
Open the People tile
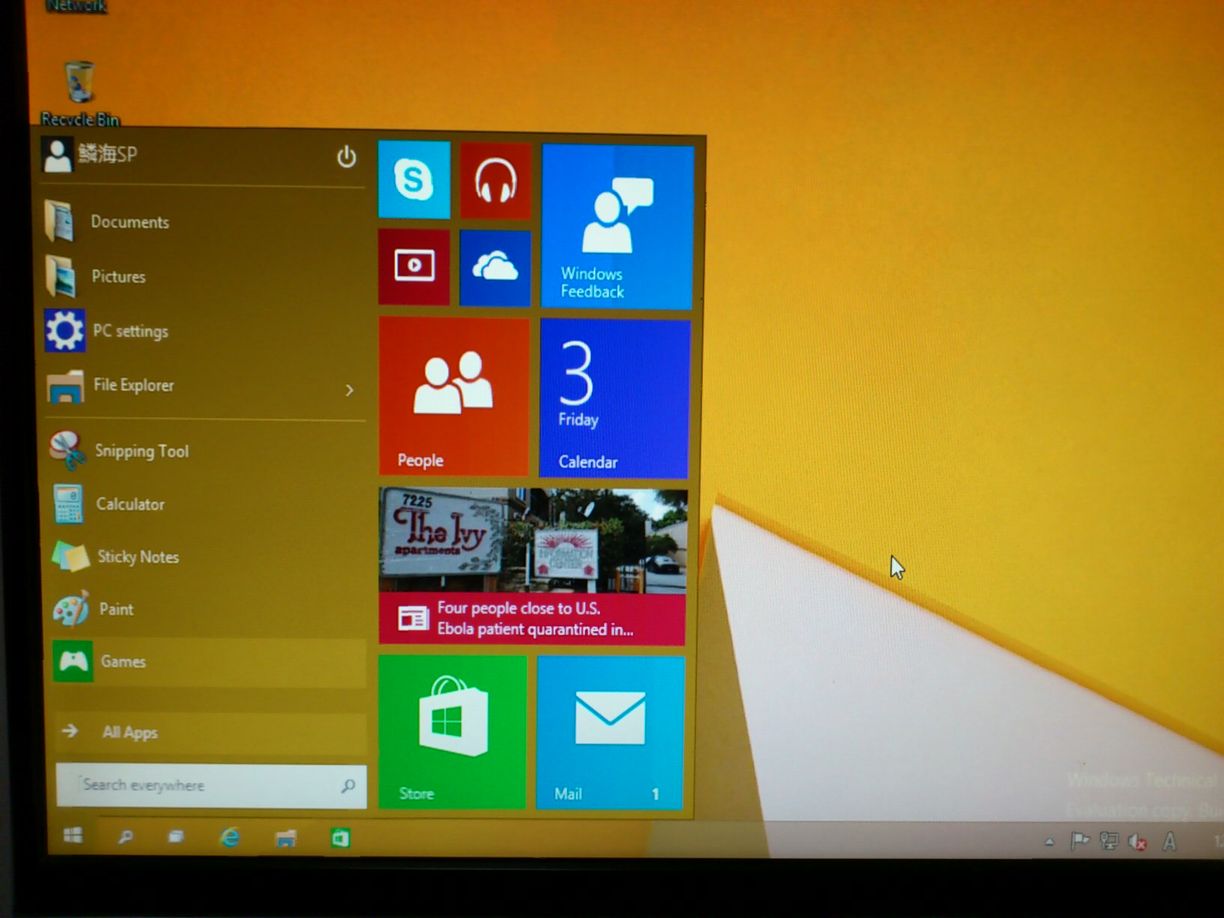(454, 396)
